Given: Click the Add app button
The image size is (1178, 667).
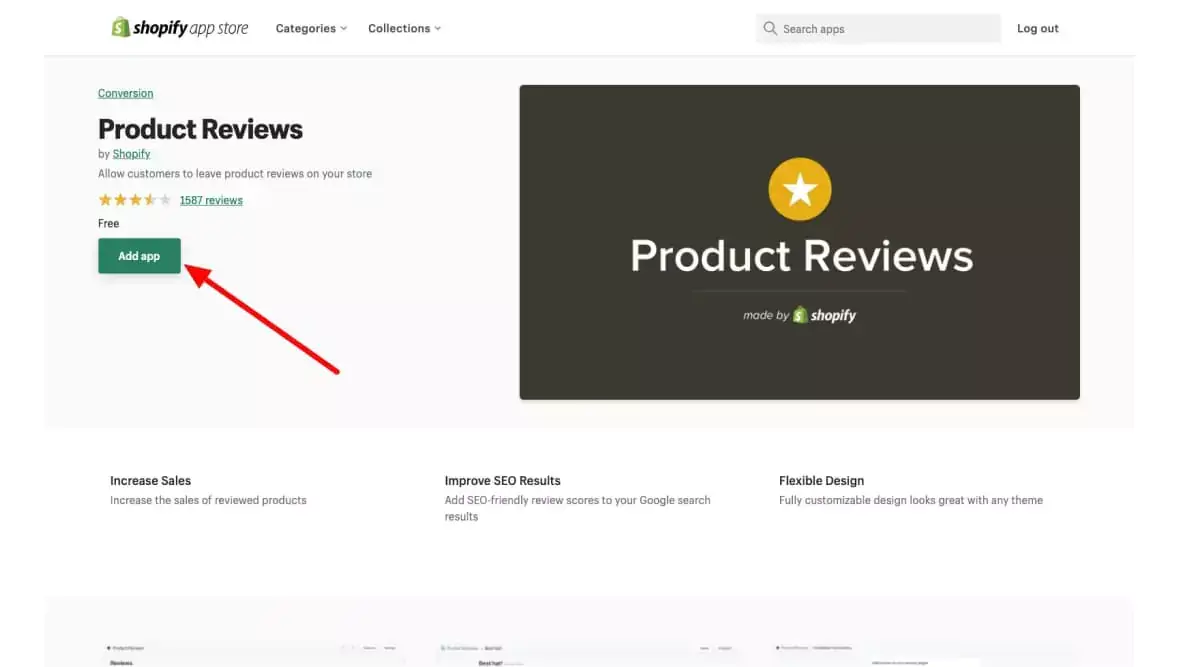Looking at the screenshot, I should [139, 256].
